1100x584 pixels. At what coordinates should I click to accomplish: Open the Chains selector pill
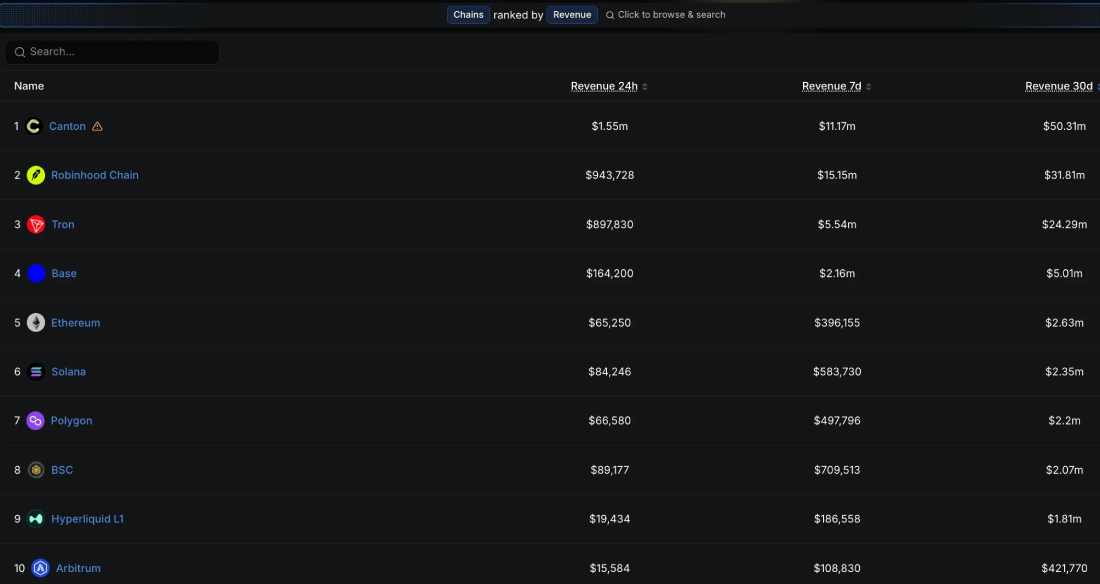click(468, 15)
